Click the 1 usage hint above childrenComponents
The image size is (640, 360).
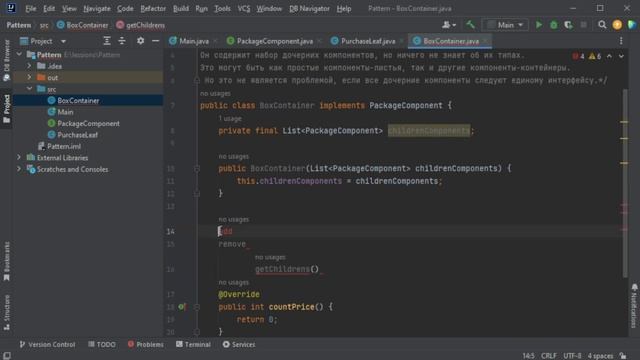[230, 118]
